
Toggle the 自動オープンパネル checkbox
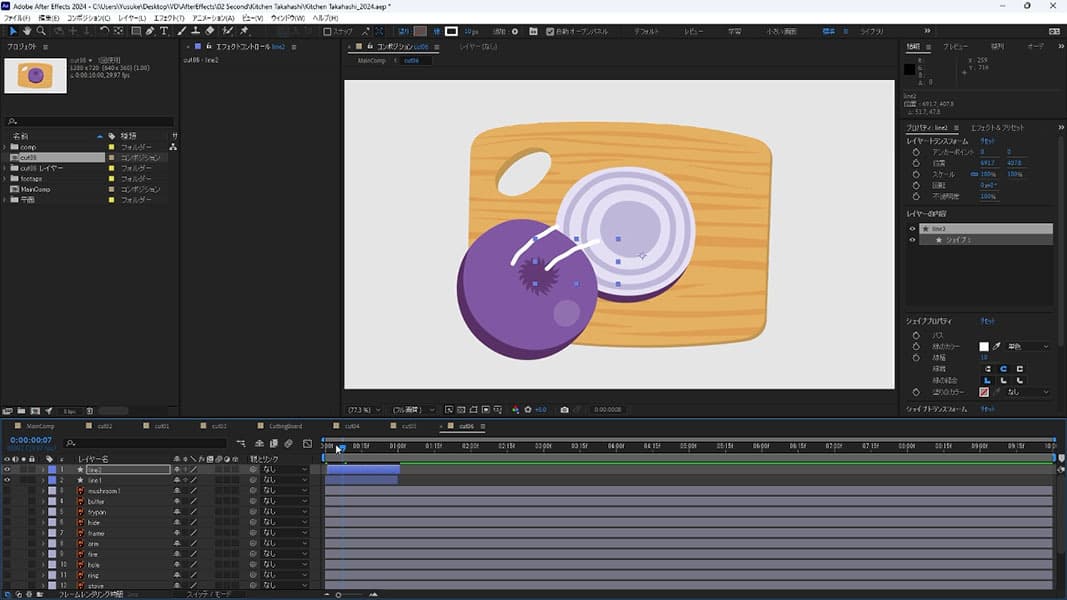point(550,31)
